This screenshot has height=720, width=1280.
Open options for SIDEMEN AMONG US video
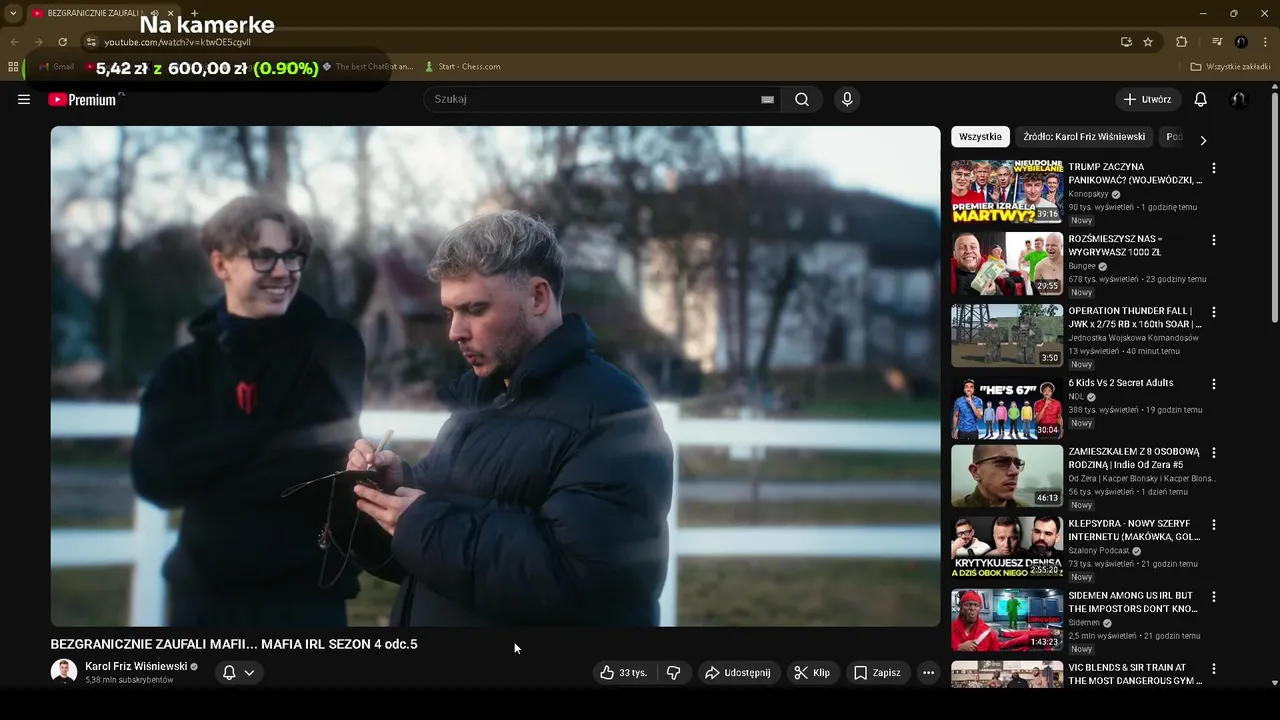point(1214,596)
